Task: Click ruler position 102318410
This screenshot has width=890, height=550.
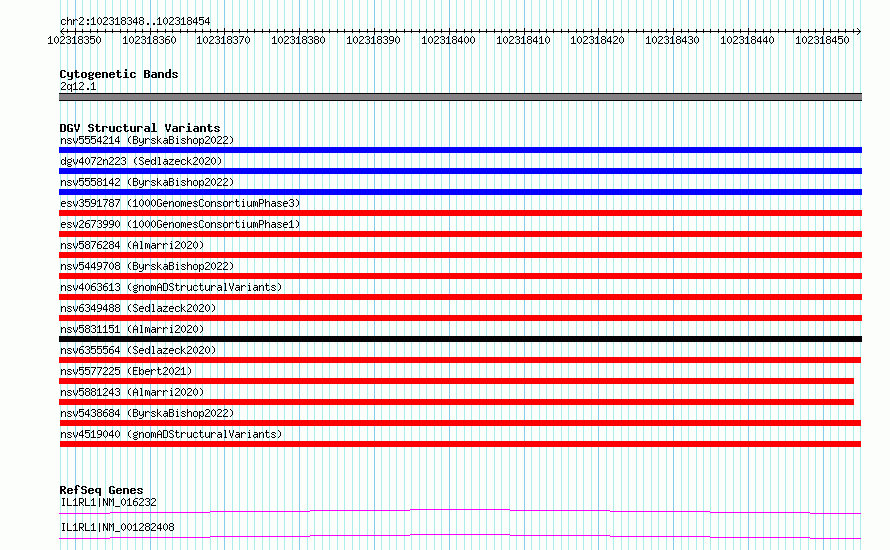Action: tap(523, 40)
